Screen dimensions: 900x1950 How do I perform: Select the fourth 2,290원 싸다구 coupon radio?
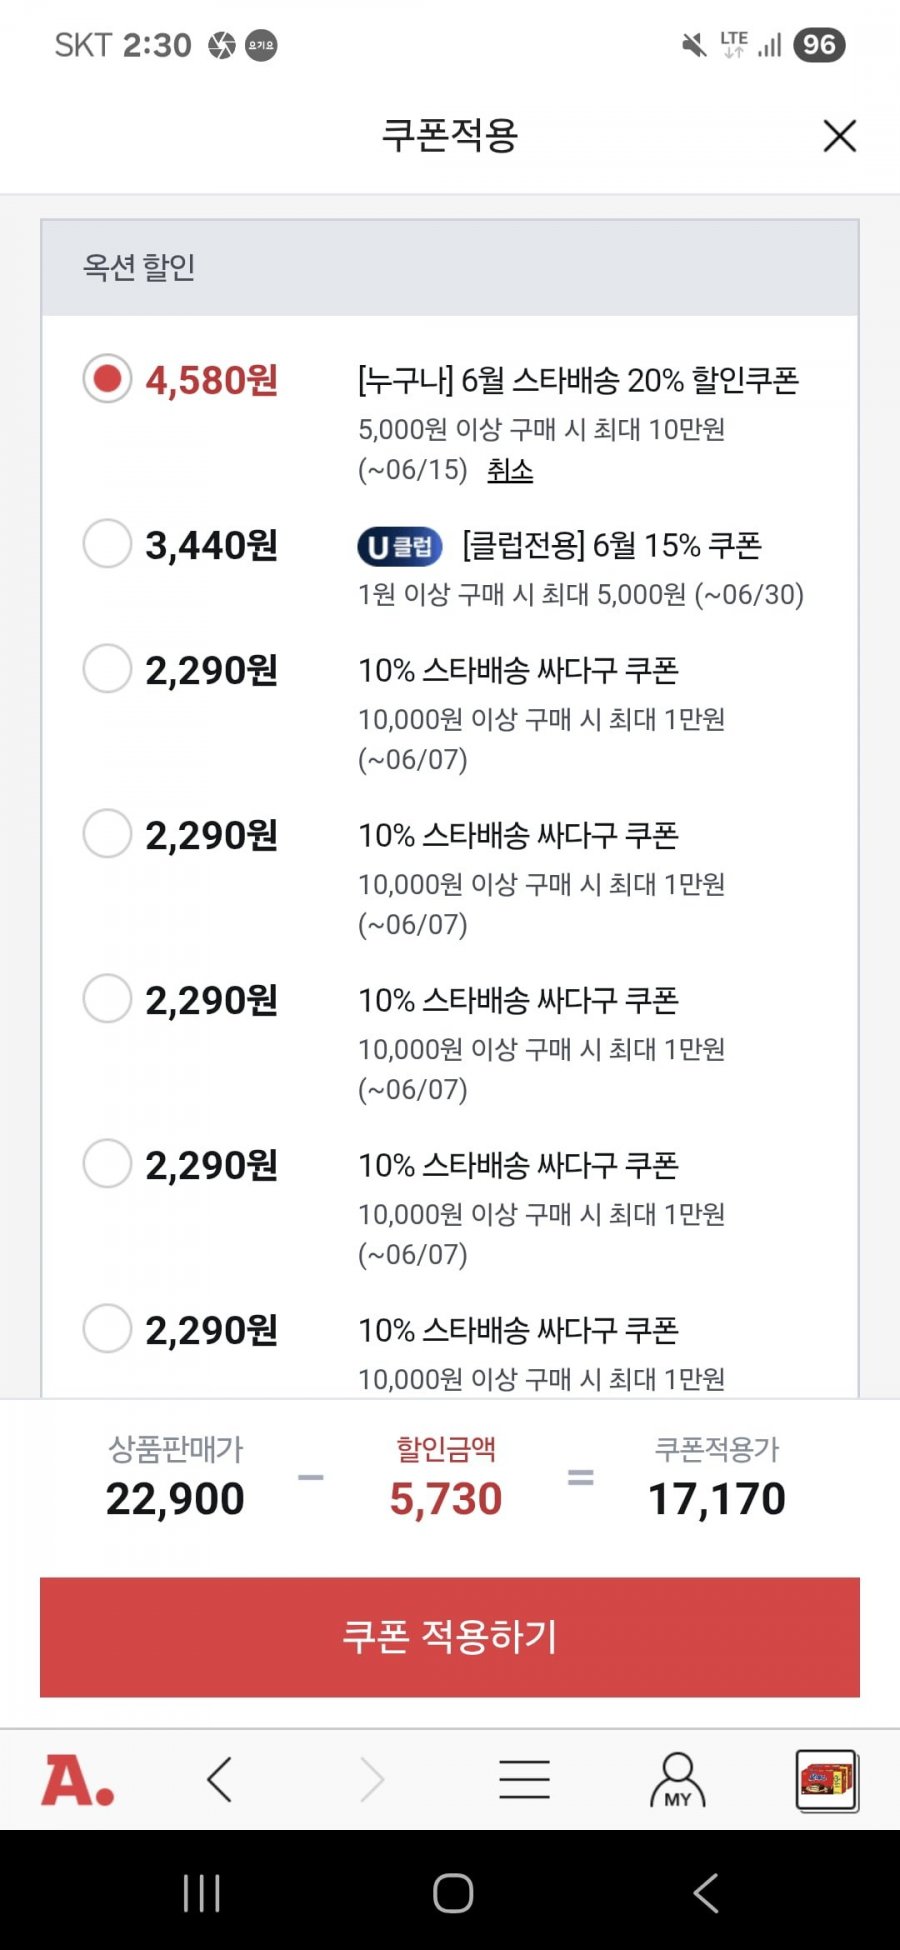pyautogui.click(x=107, y=1164)
